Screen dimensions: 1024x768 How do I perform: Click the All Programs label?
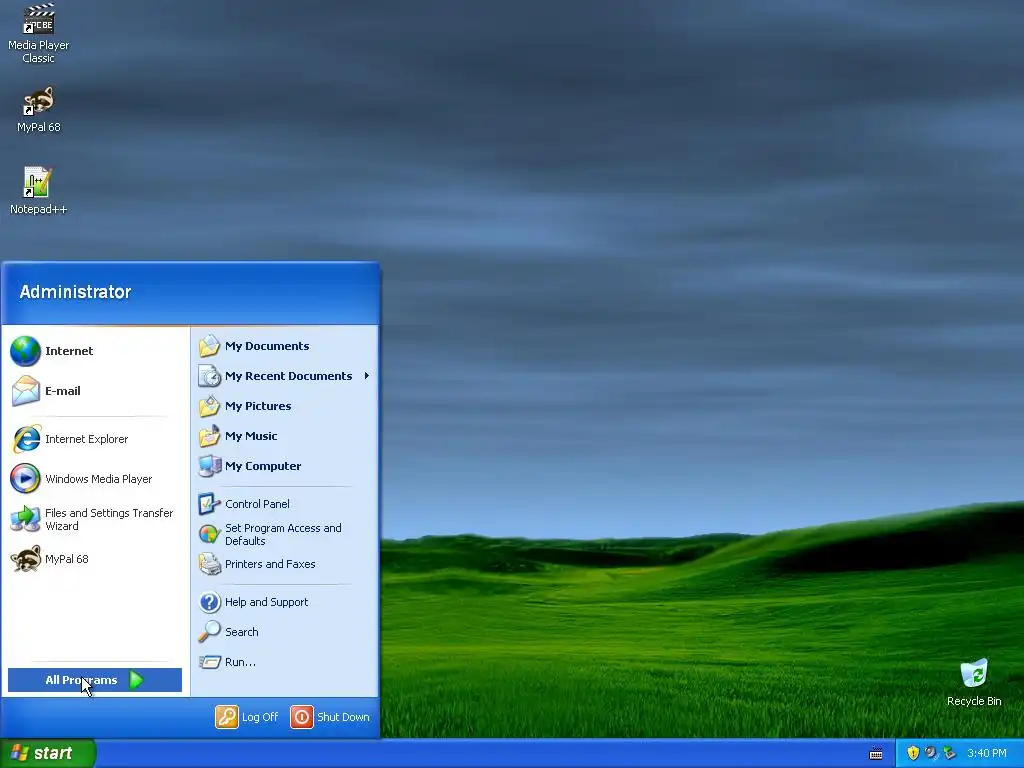(81, 680)
